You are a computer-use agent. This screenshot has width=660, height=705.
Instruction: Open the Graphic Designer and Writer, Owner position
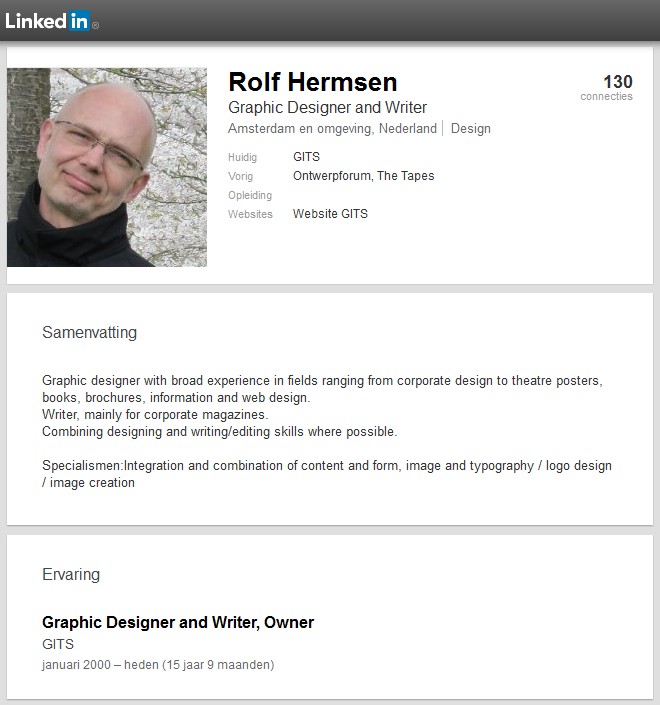(x=178, y=623)
